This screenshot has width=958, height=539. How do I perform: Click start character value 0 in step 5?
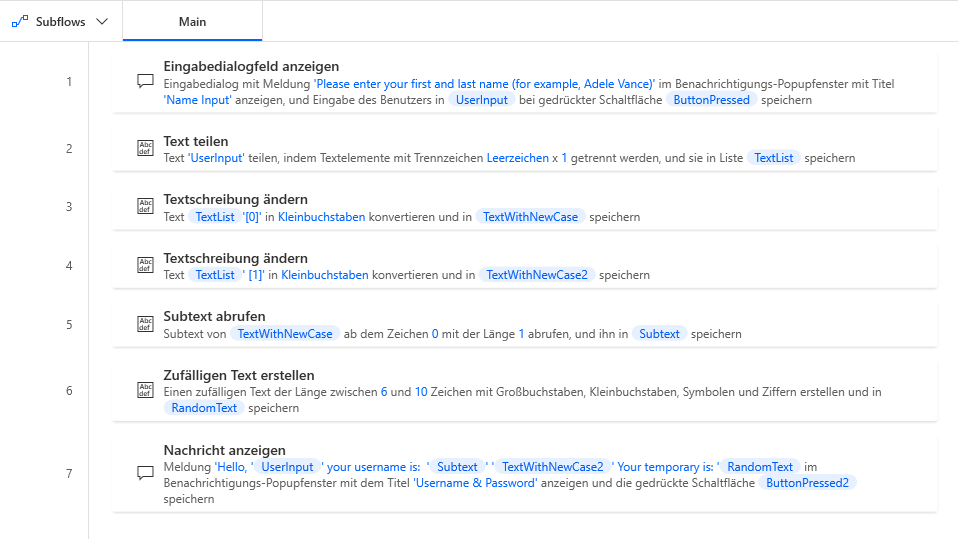(435, 334)
